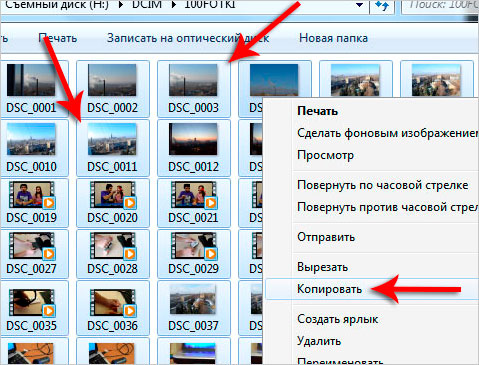Expand the arrow after DCIM in path
479x365 pixels.
[173, 5]
